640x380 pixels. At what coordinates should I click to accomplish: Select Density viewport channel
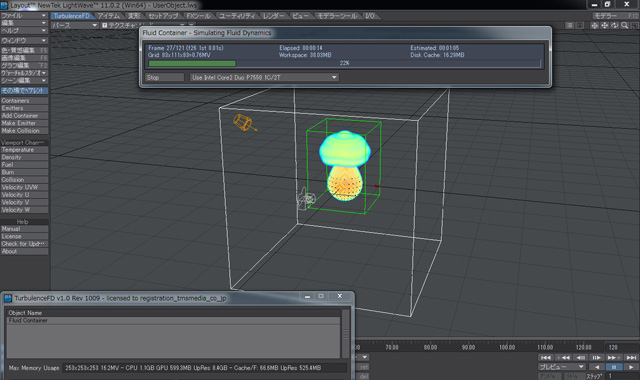point(24,157)
